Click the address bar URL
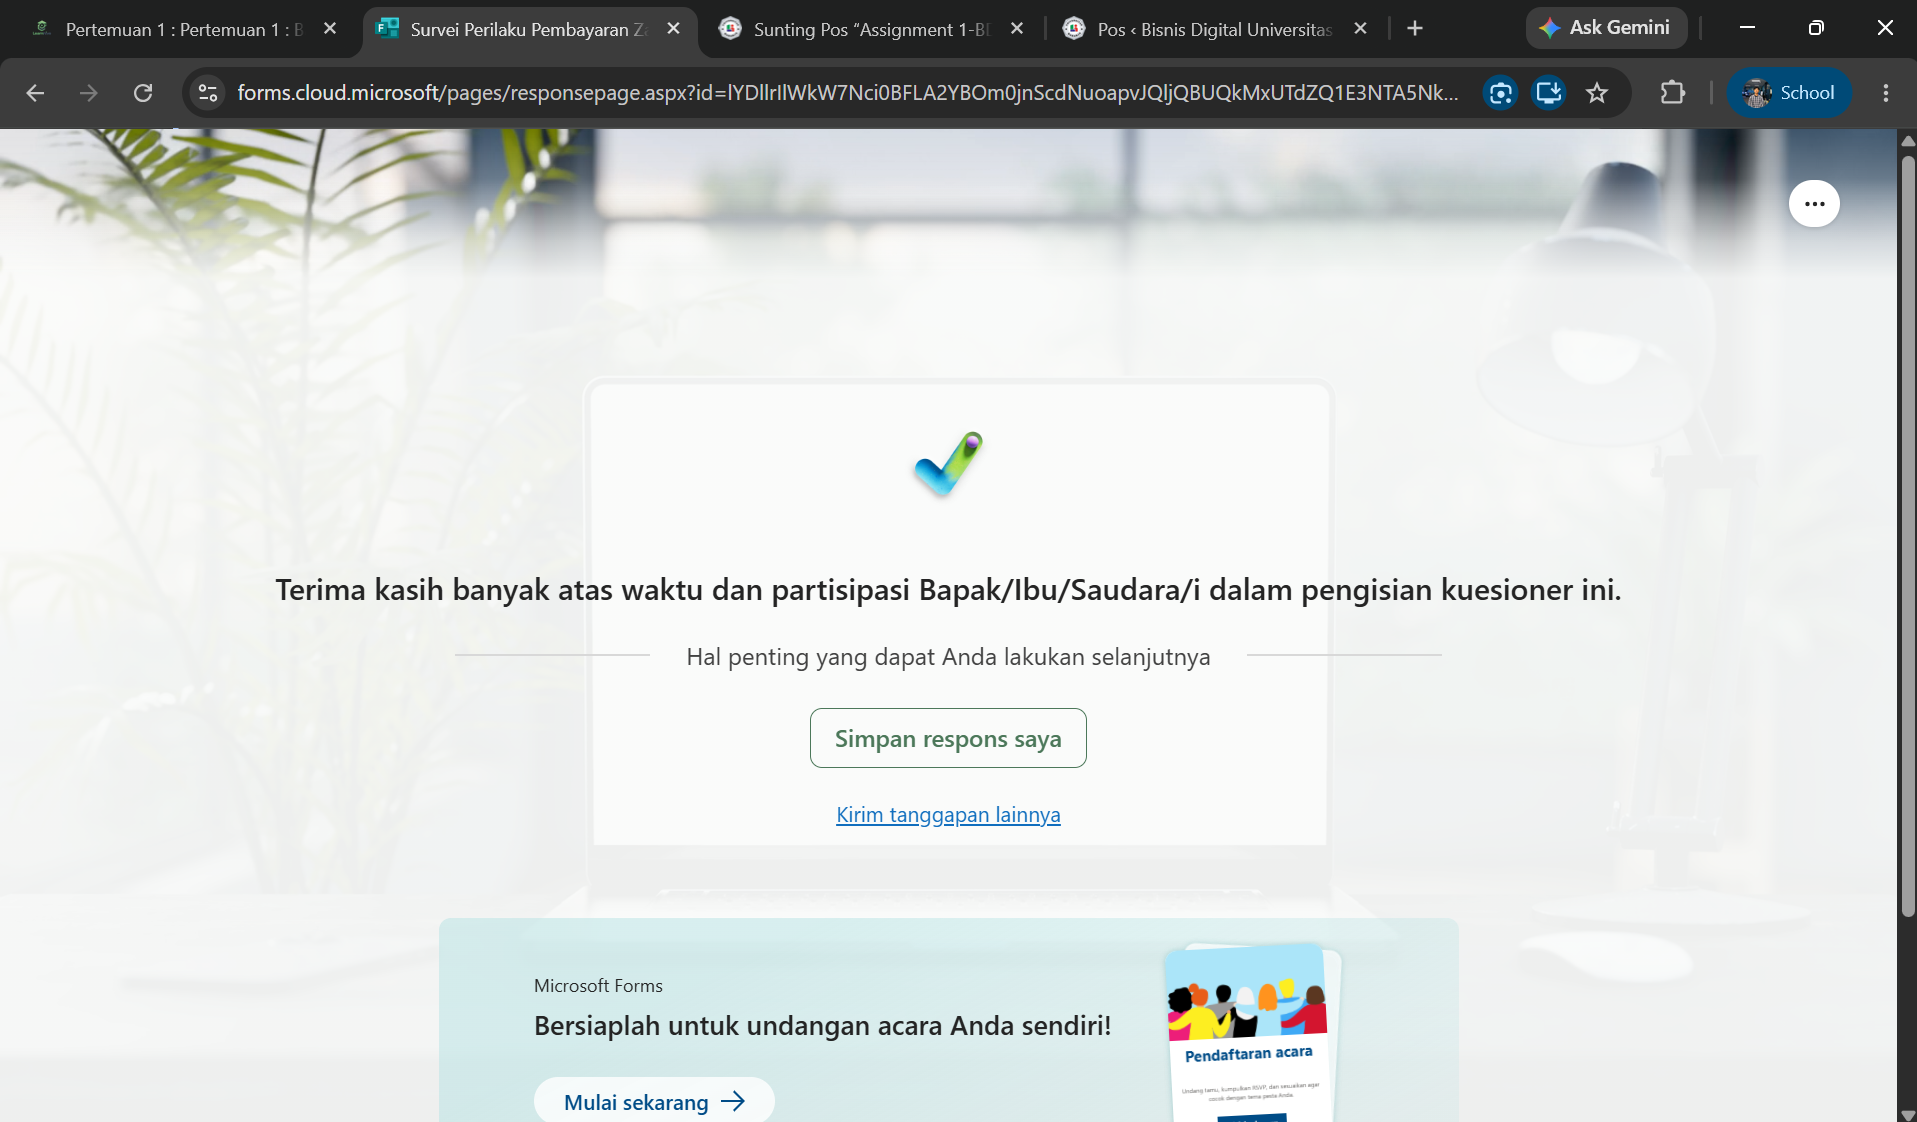The height and width of the screenshot is (1122, 1917). click(847, 93)
